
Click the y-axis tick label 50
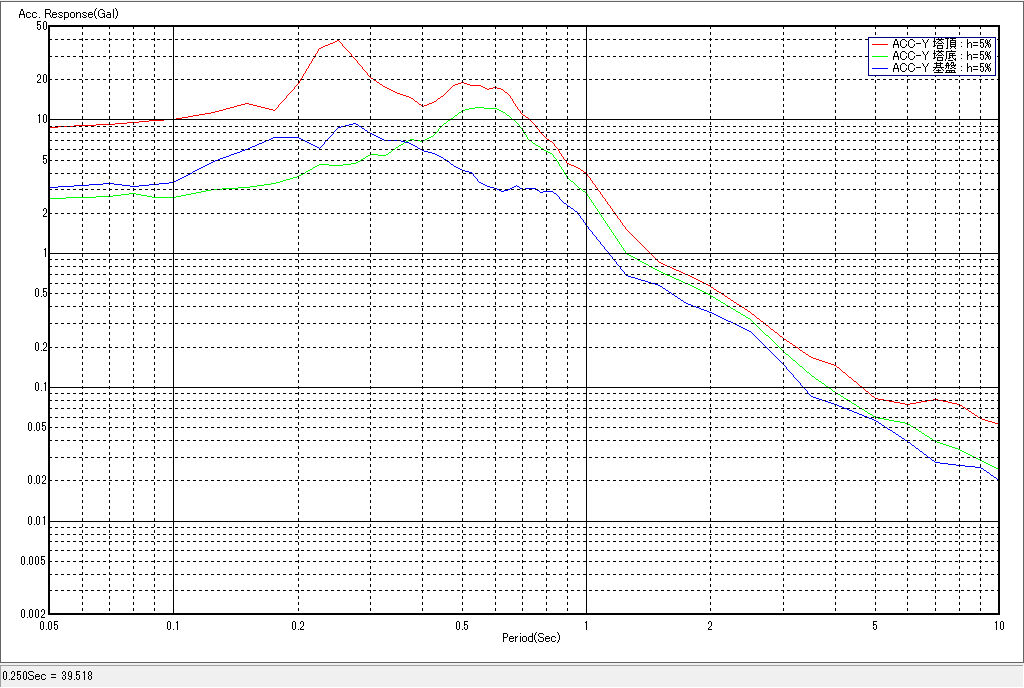click(42, 26)
